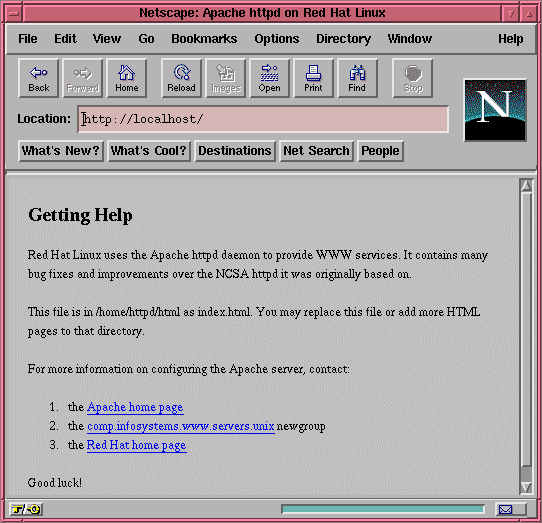
Task: Open comp.infosystems.www.servers.unix newsgroup link
Action: (x=181, y=426)
